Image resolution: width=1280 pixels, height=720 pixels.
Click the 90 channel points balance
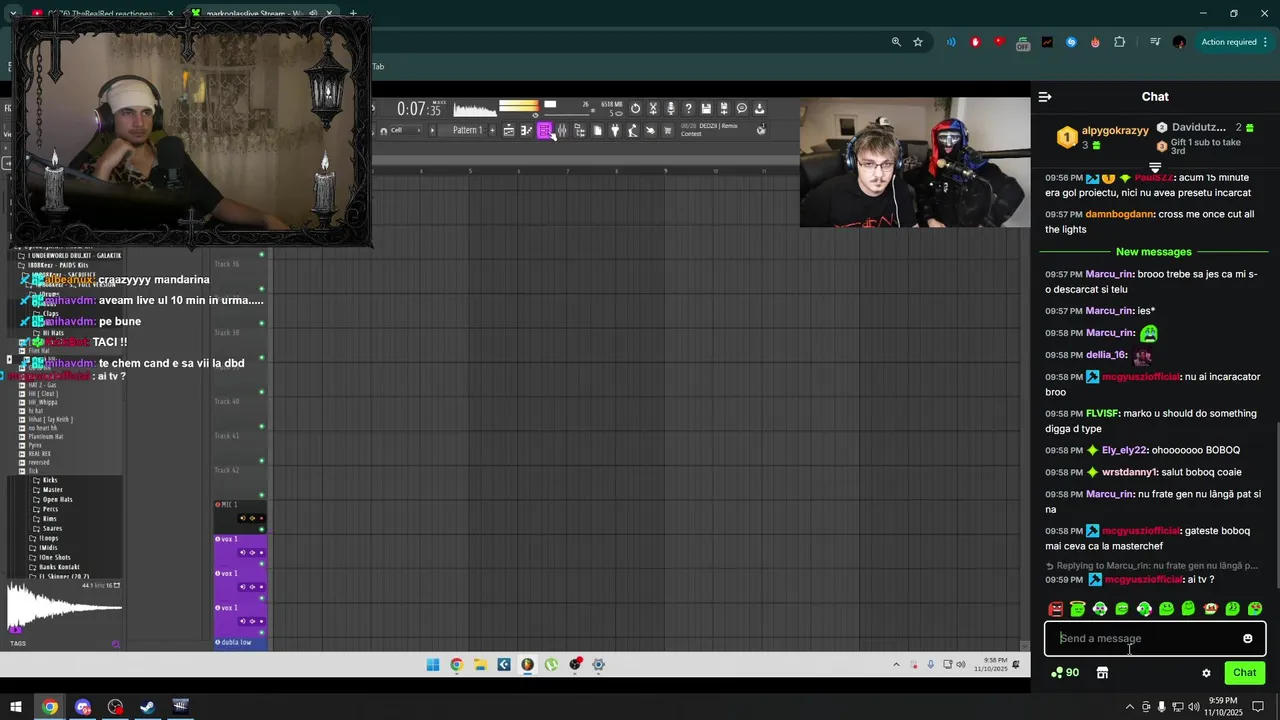(x=1065, y=673)
